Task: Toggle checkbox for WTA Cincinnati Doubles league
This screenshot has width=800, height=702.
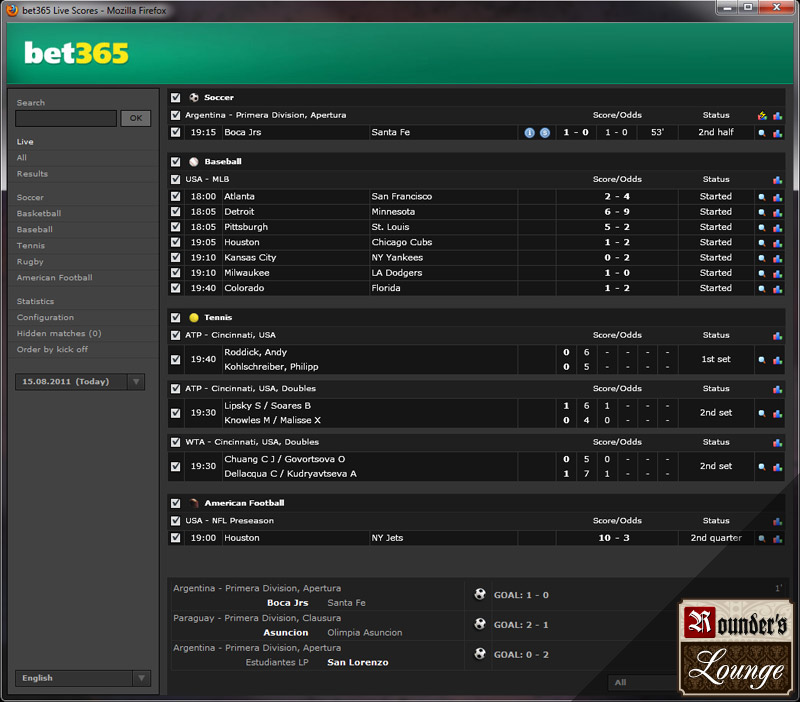Action: (x=176, y=442)
